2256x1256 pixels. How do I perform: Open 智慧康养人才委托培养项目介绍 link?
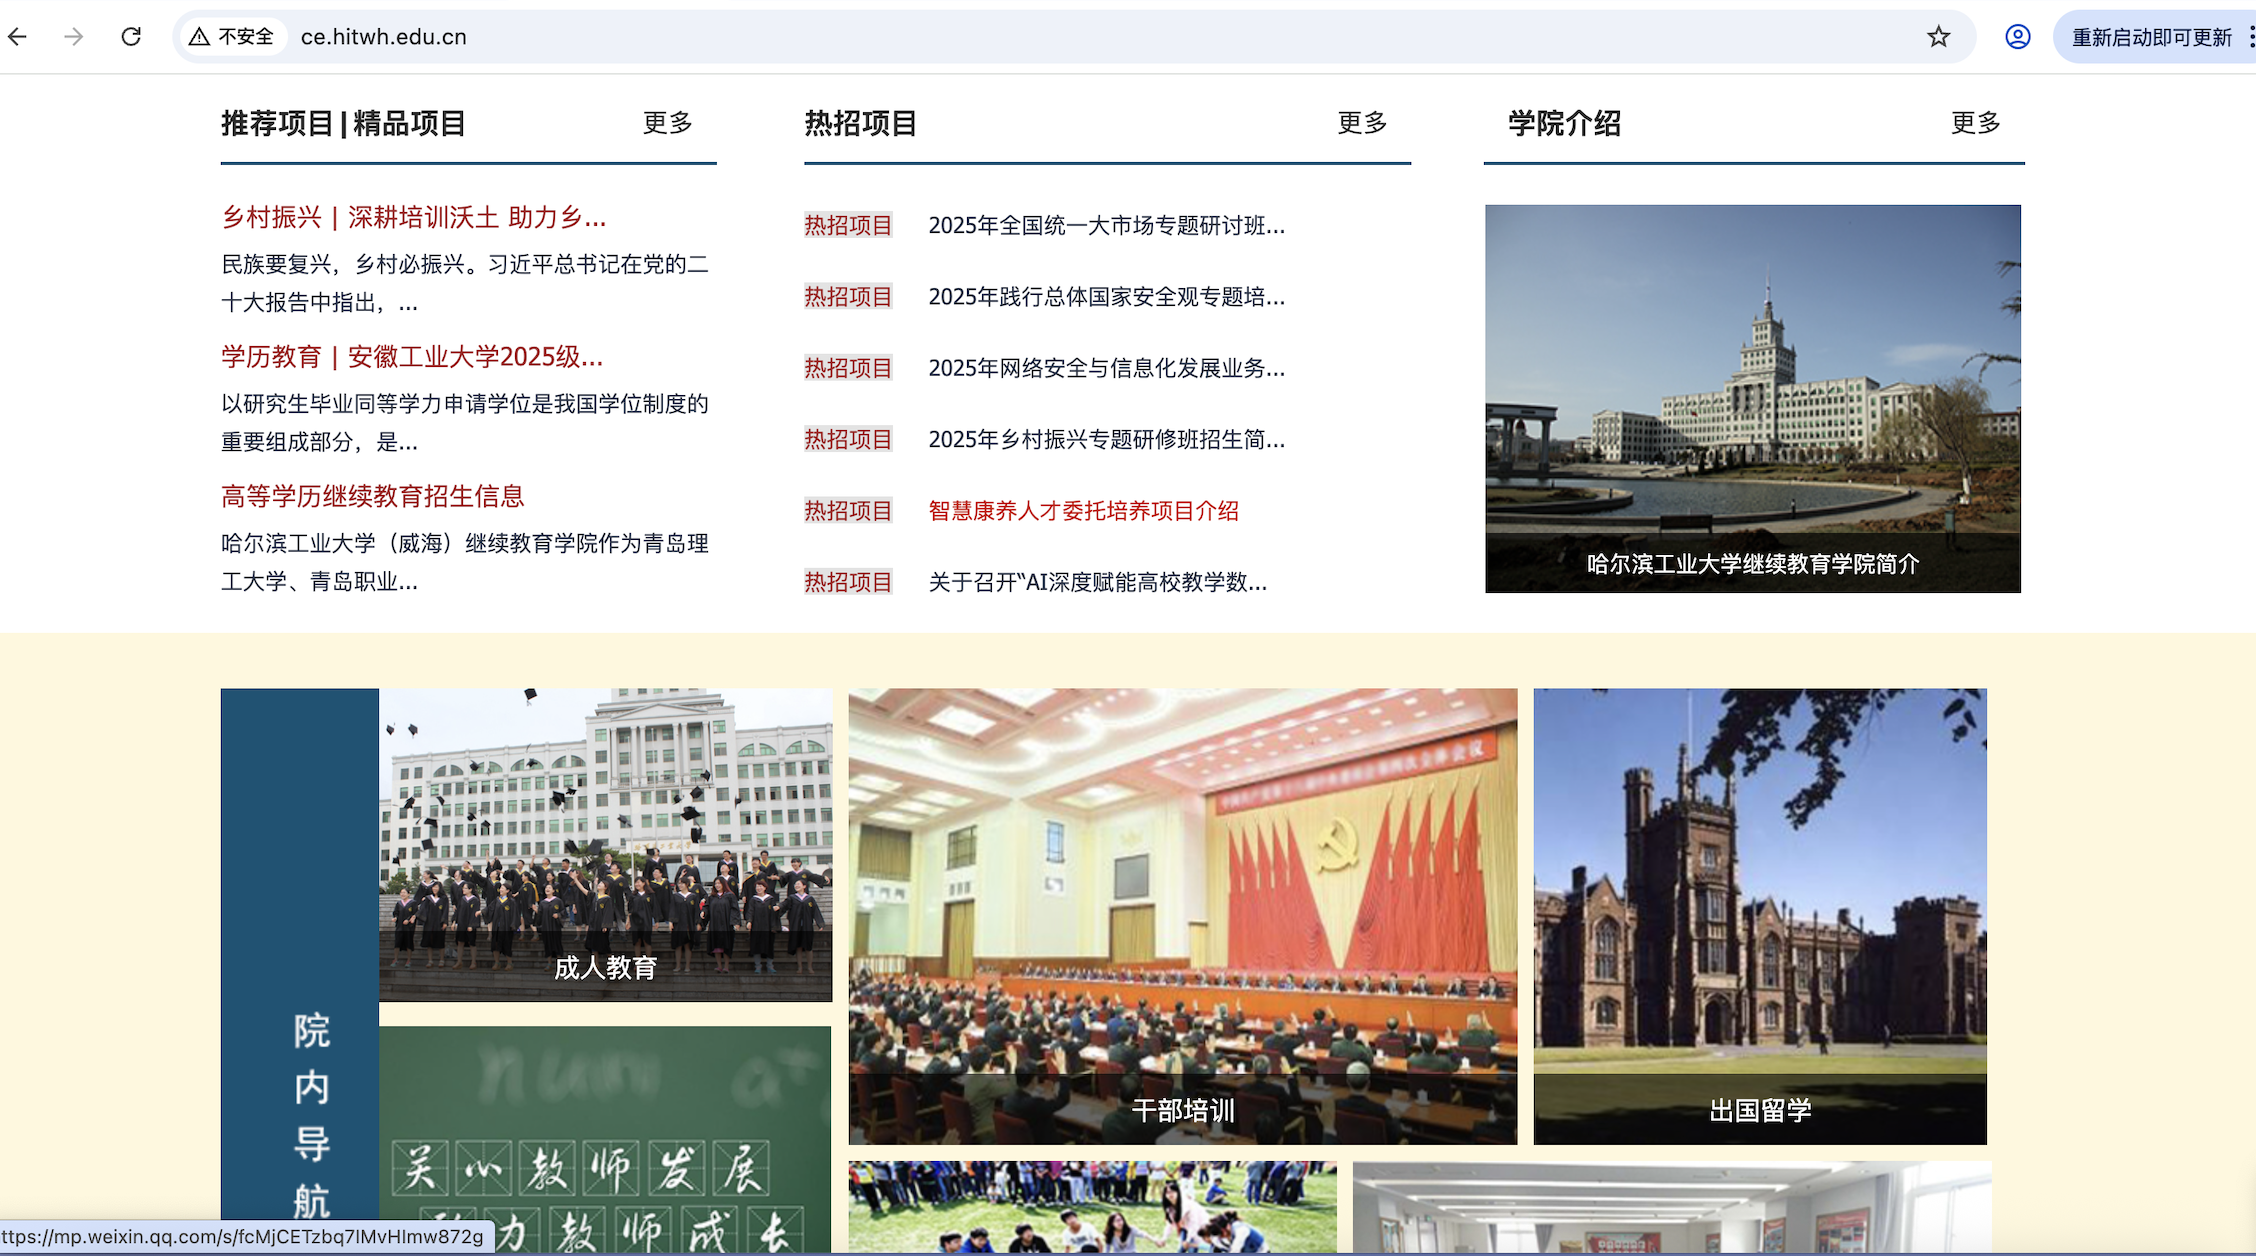[x=1083, y=511]
